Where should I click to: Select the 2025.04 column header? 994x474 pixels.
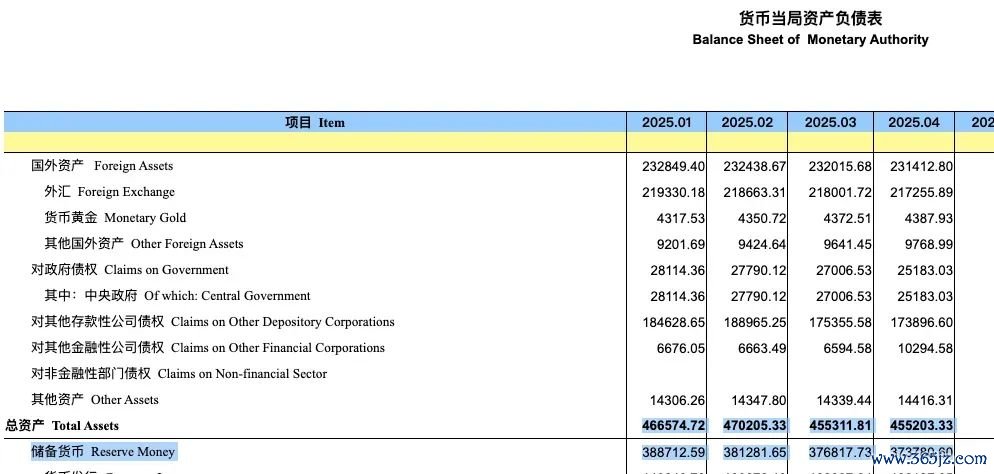click(913, 122)
